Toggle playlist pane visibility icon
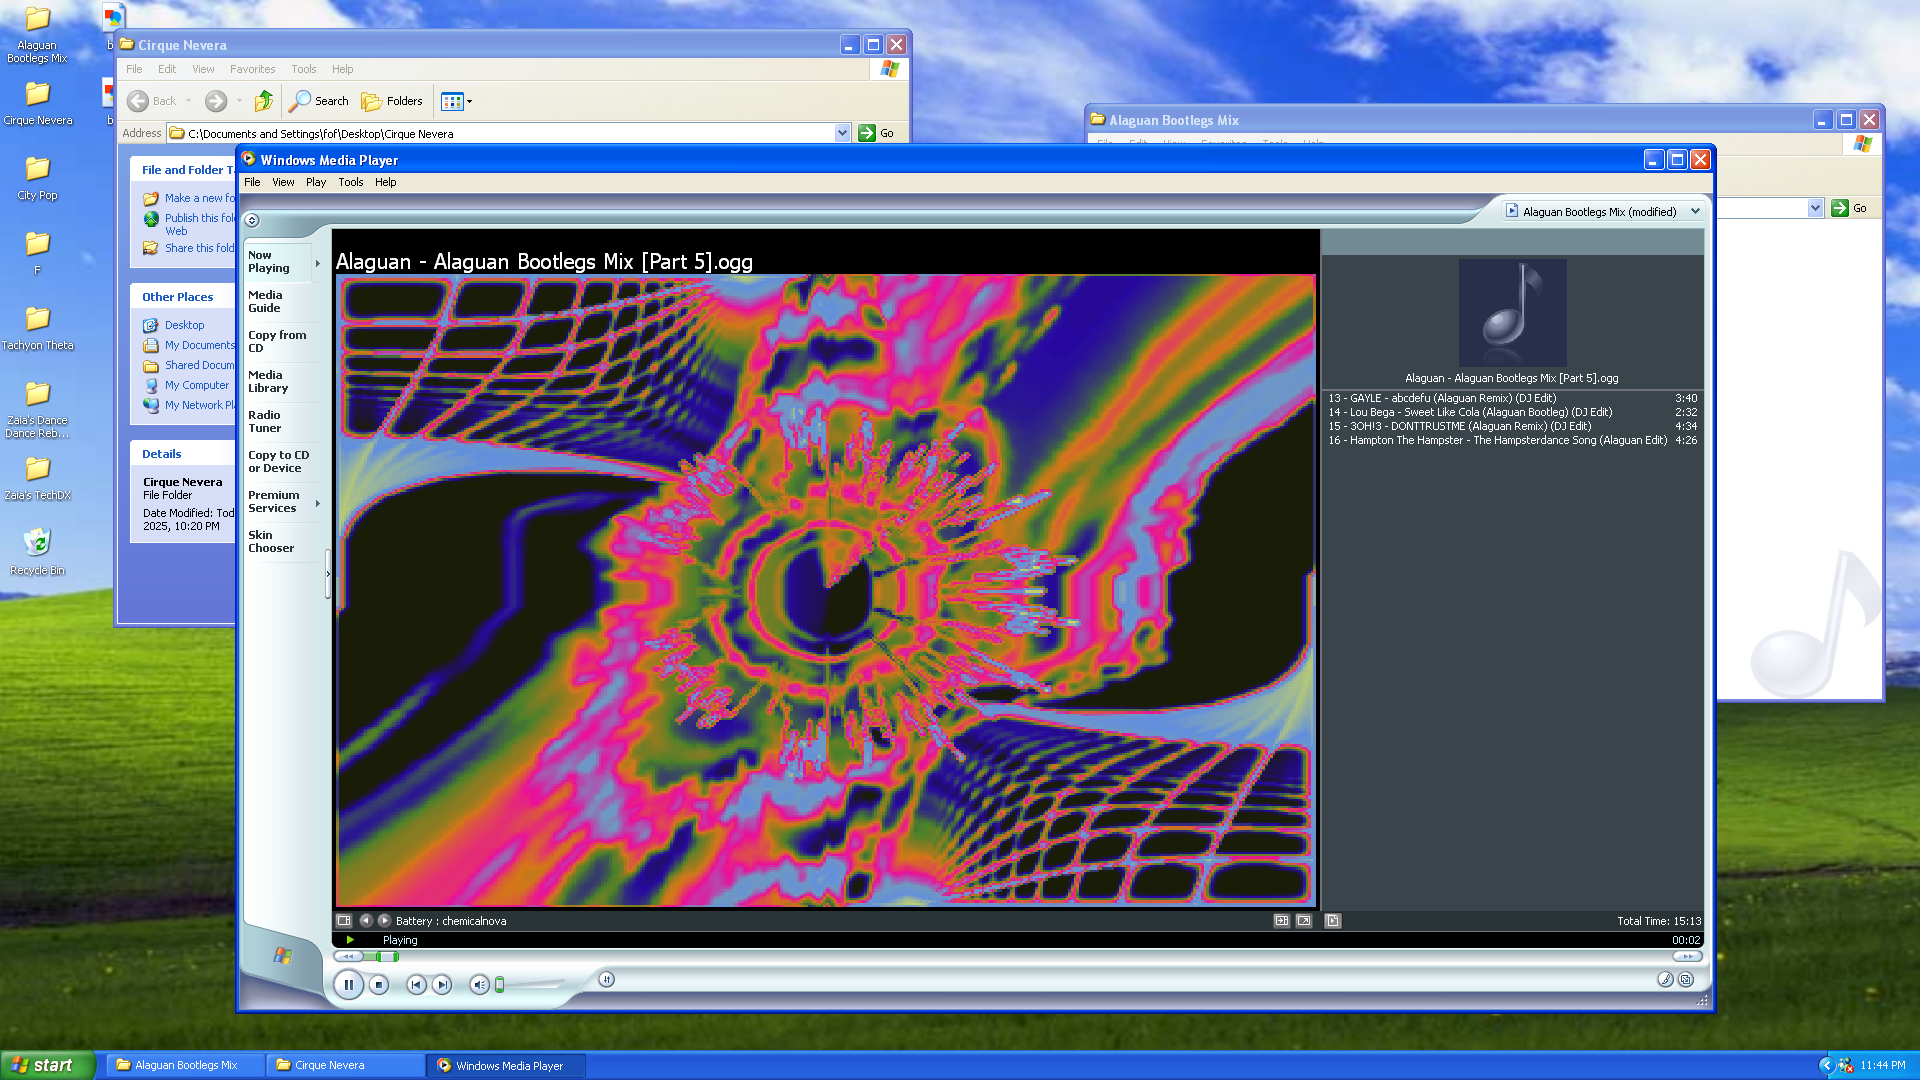 click(1333, 921)
